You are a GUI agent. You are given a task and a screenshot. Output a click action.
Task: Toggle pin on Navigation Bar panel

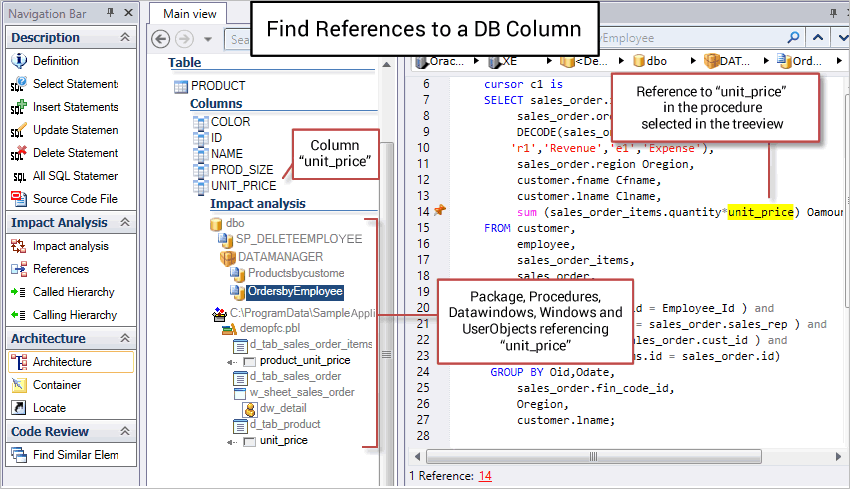pos(111,12)
